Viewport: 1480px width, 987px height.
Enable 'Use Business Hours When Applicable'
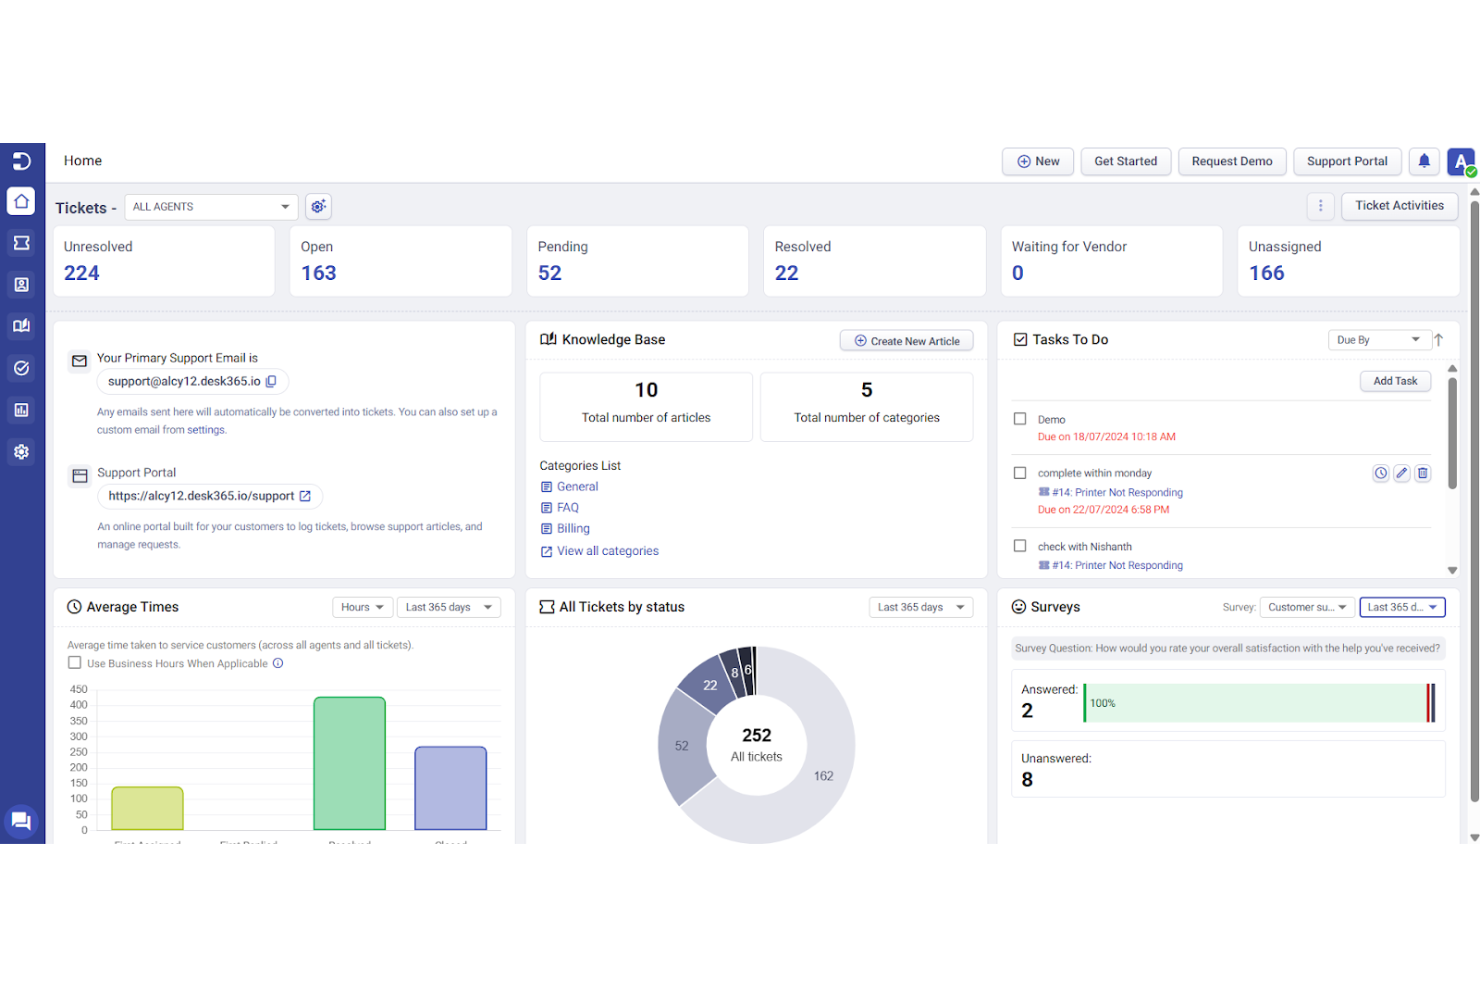coord(74,662)
